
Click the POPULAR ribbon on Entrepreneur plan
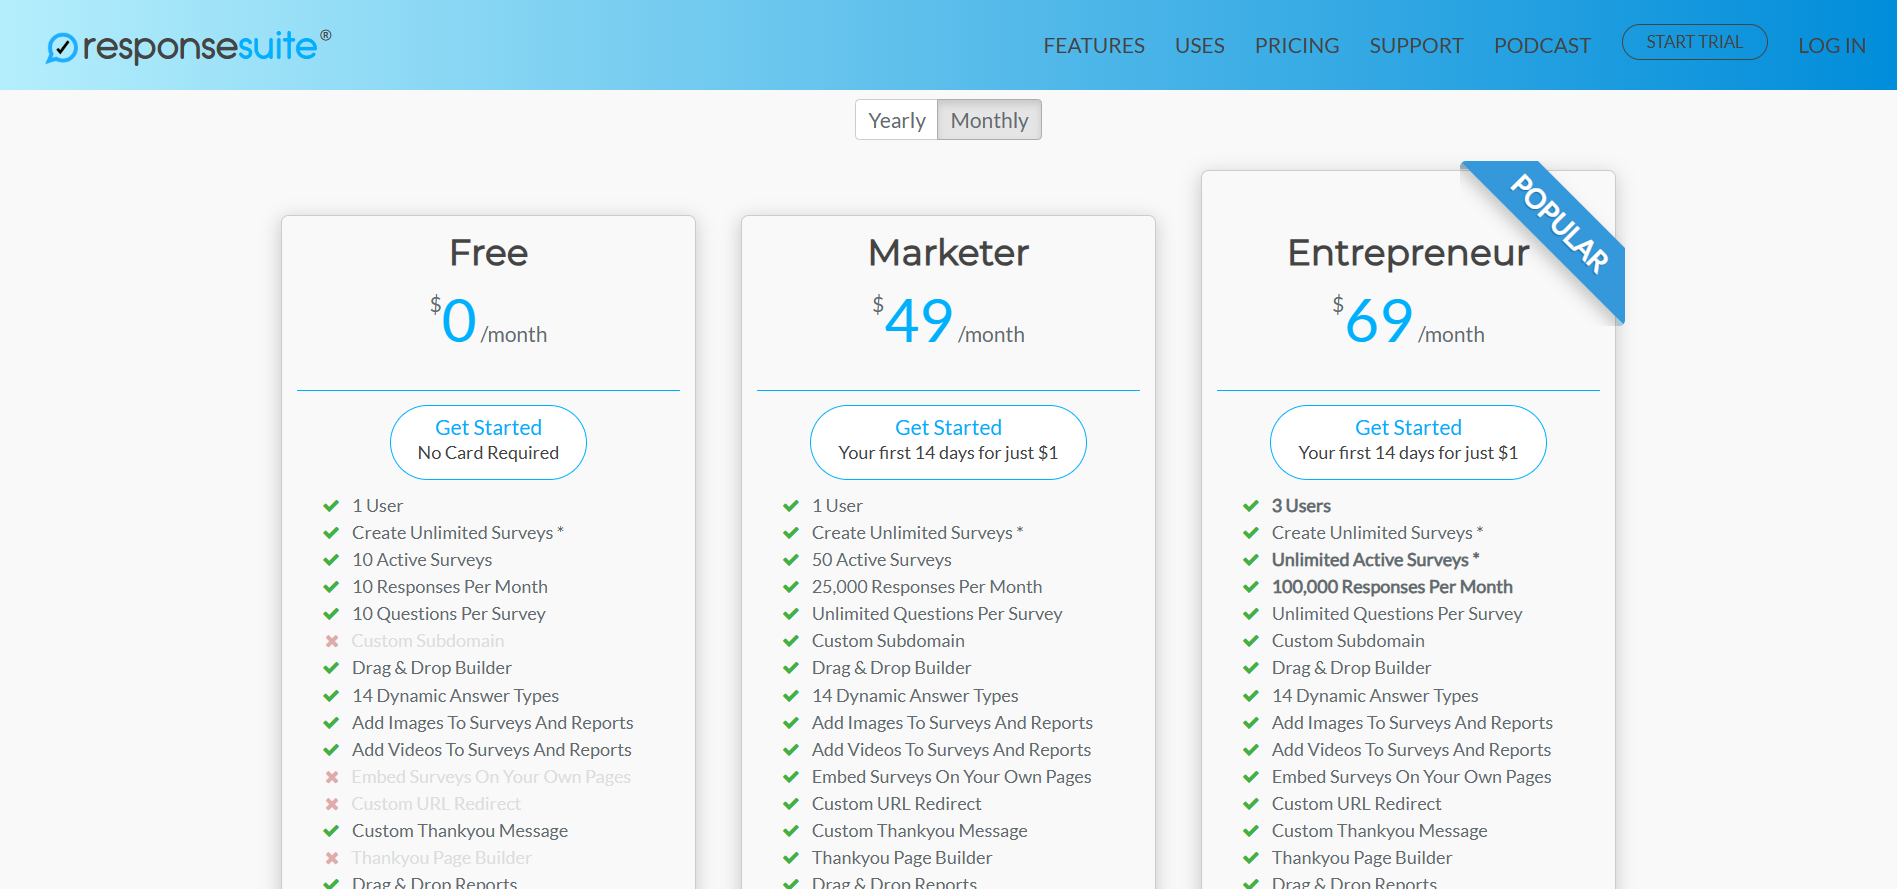[x=1558, y=225]
